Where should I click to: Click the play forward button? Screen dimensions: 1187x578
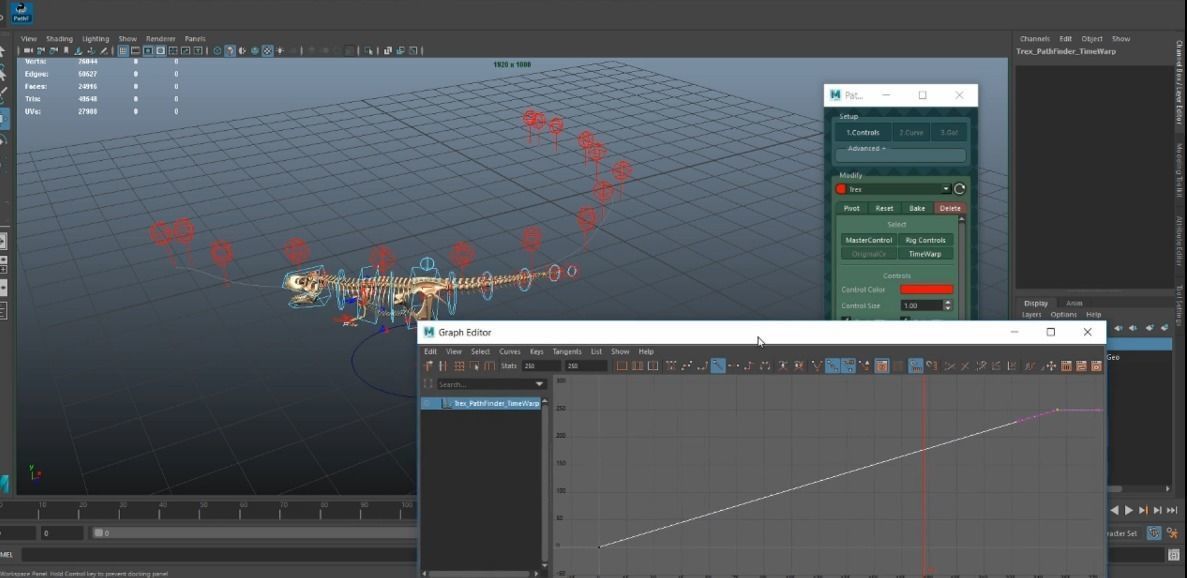tap(1129, 511)
